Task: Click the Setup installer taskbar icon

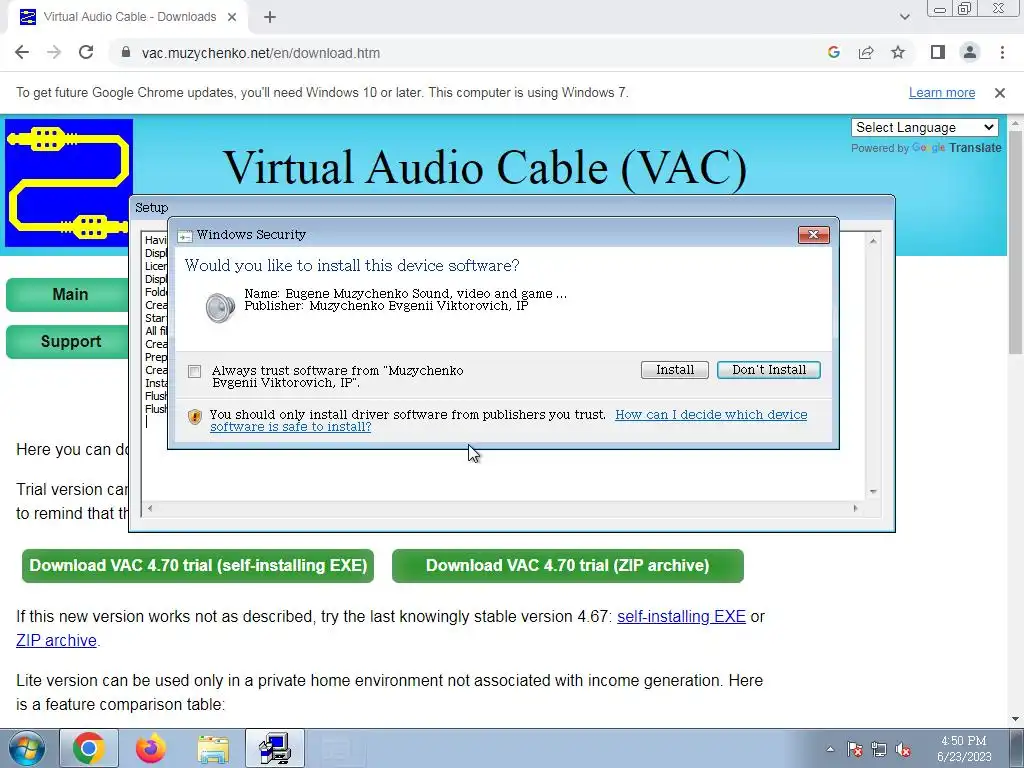Action: point(275,748)
